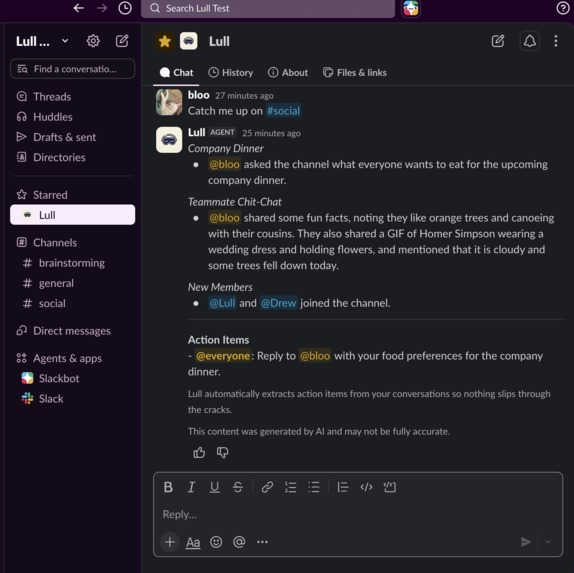The width and height of the screenshot is (574, 573).
Task: Send the message with arrow button
Action: tap(526, 542)
